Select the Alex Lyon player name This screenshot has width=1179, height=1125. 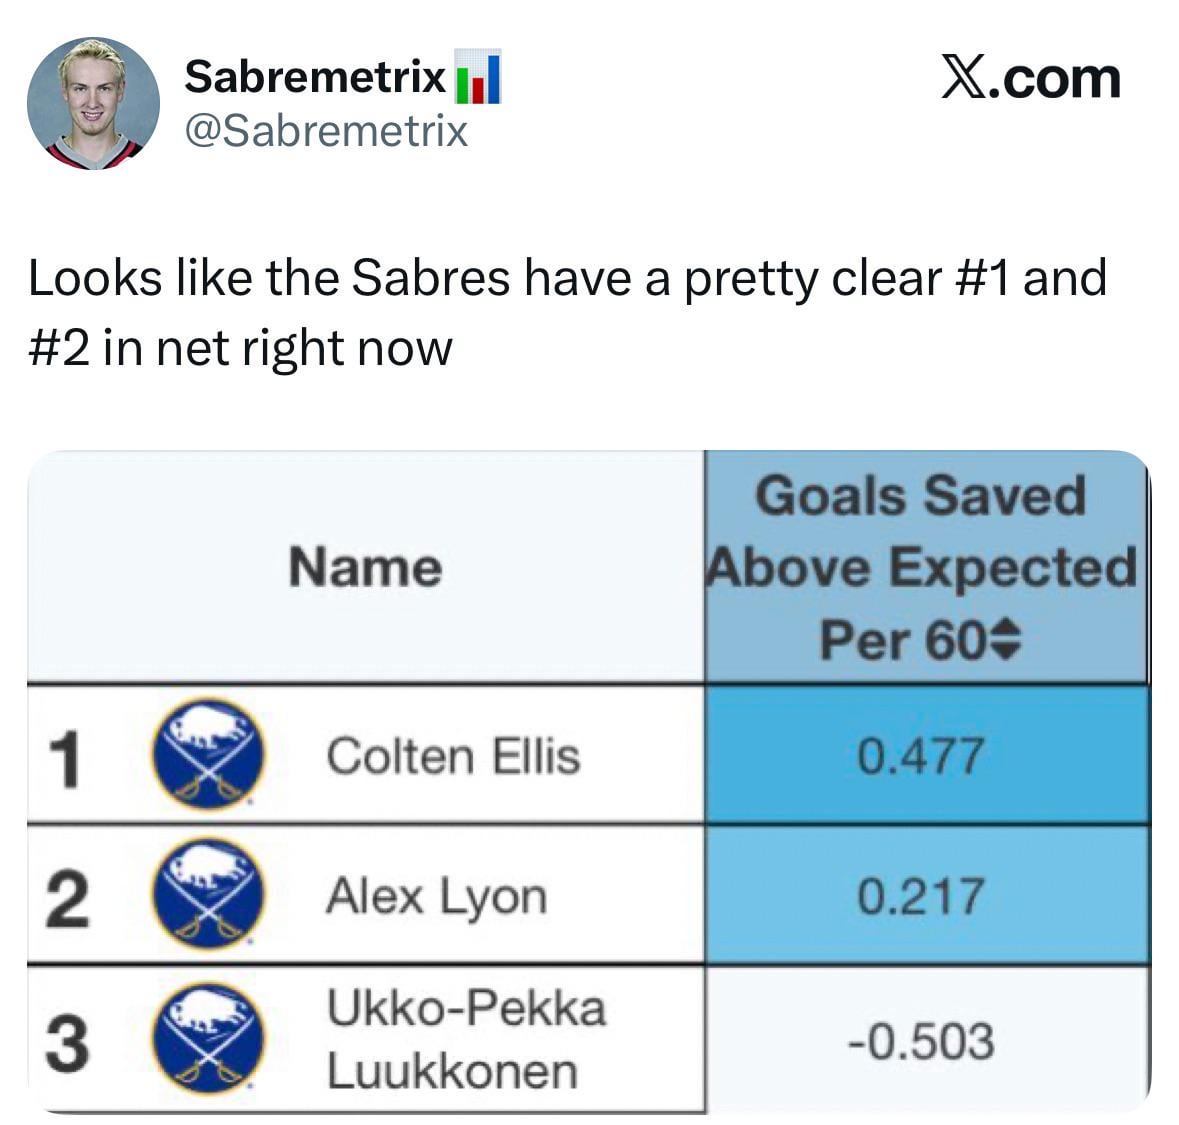click(436, 895)
